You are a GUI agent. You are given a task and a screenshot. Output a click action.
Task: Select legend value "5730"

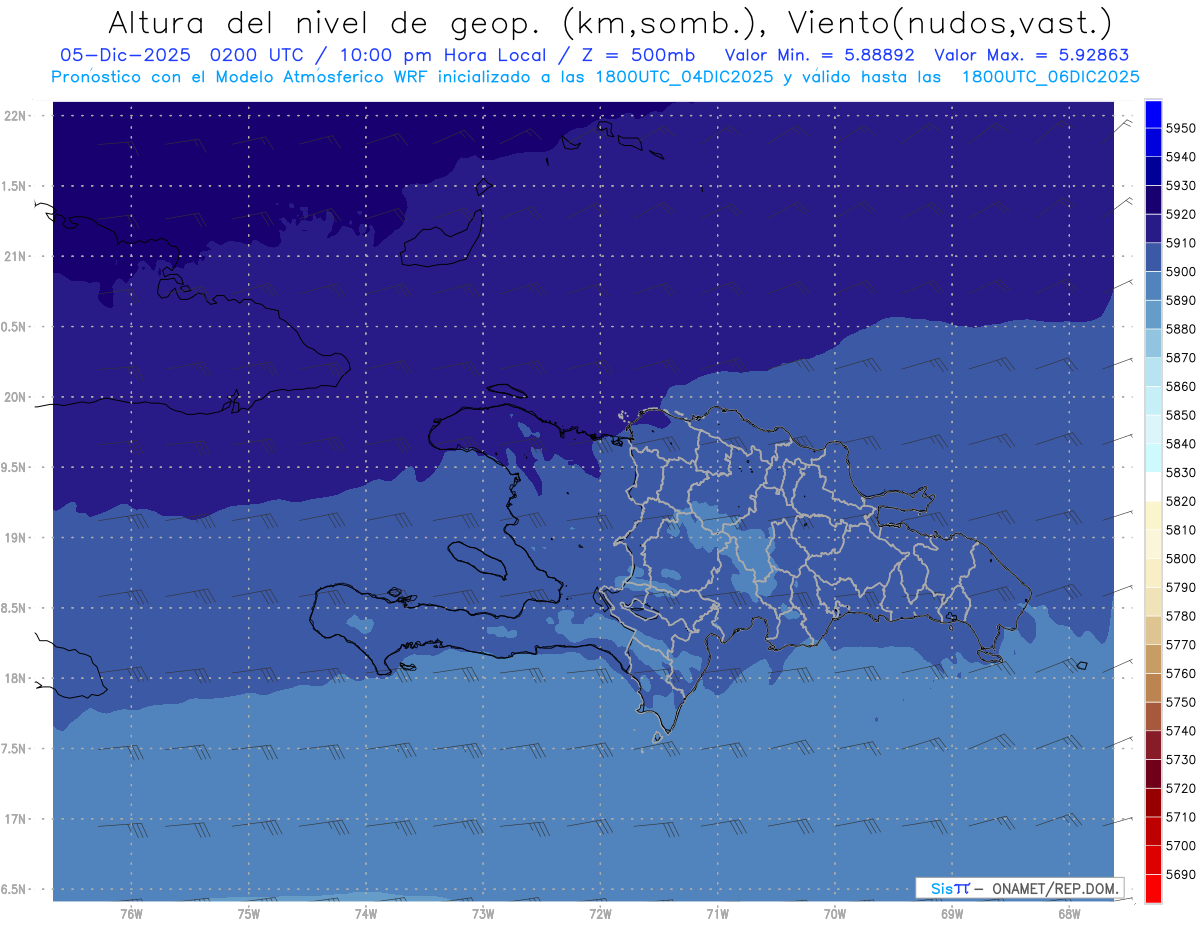[x=1182, y=759]
